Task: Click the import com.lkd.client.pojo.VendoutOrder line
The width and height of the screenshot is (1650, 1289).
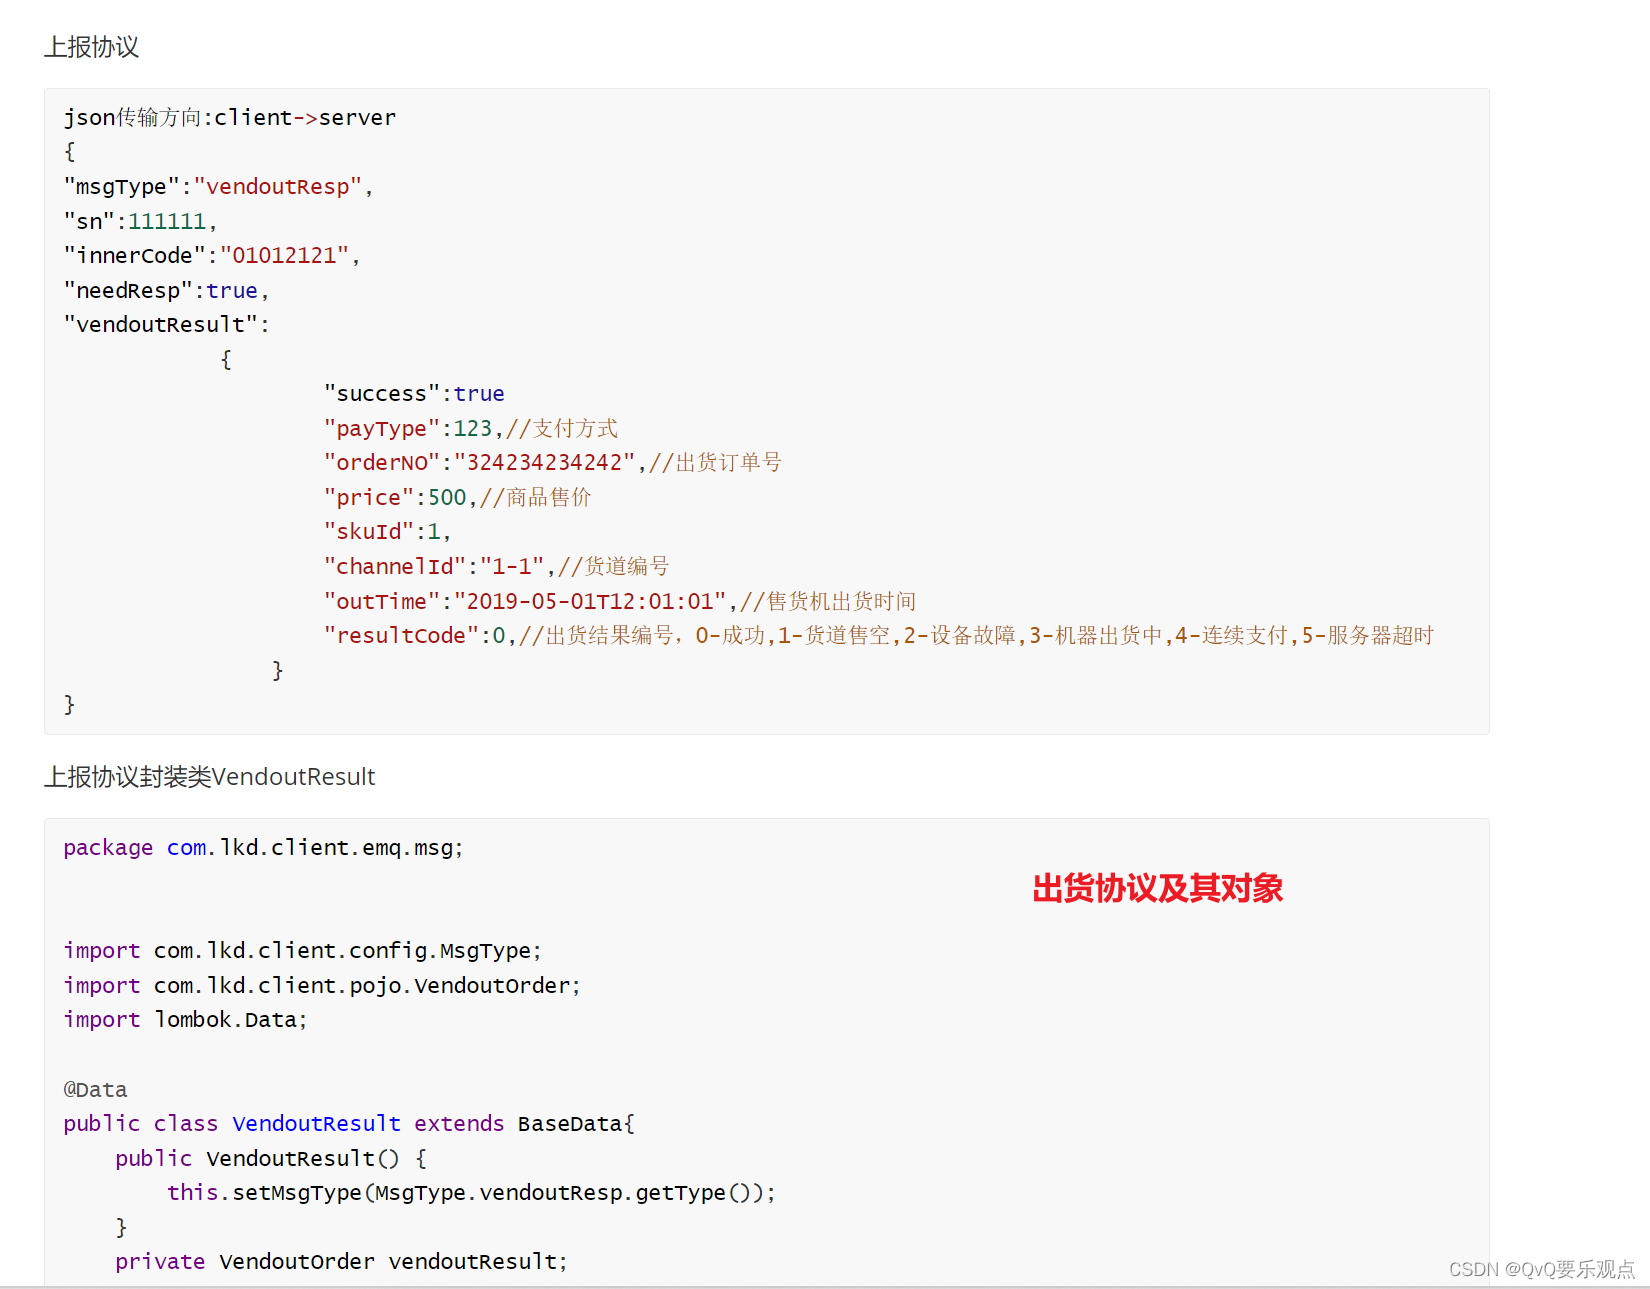Action: pos(322,986)
